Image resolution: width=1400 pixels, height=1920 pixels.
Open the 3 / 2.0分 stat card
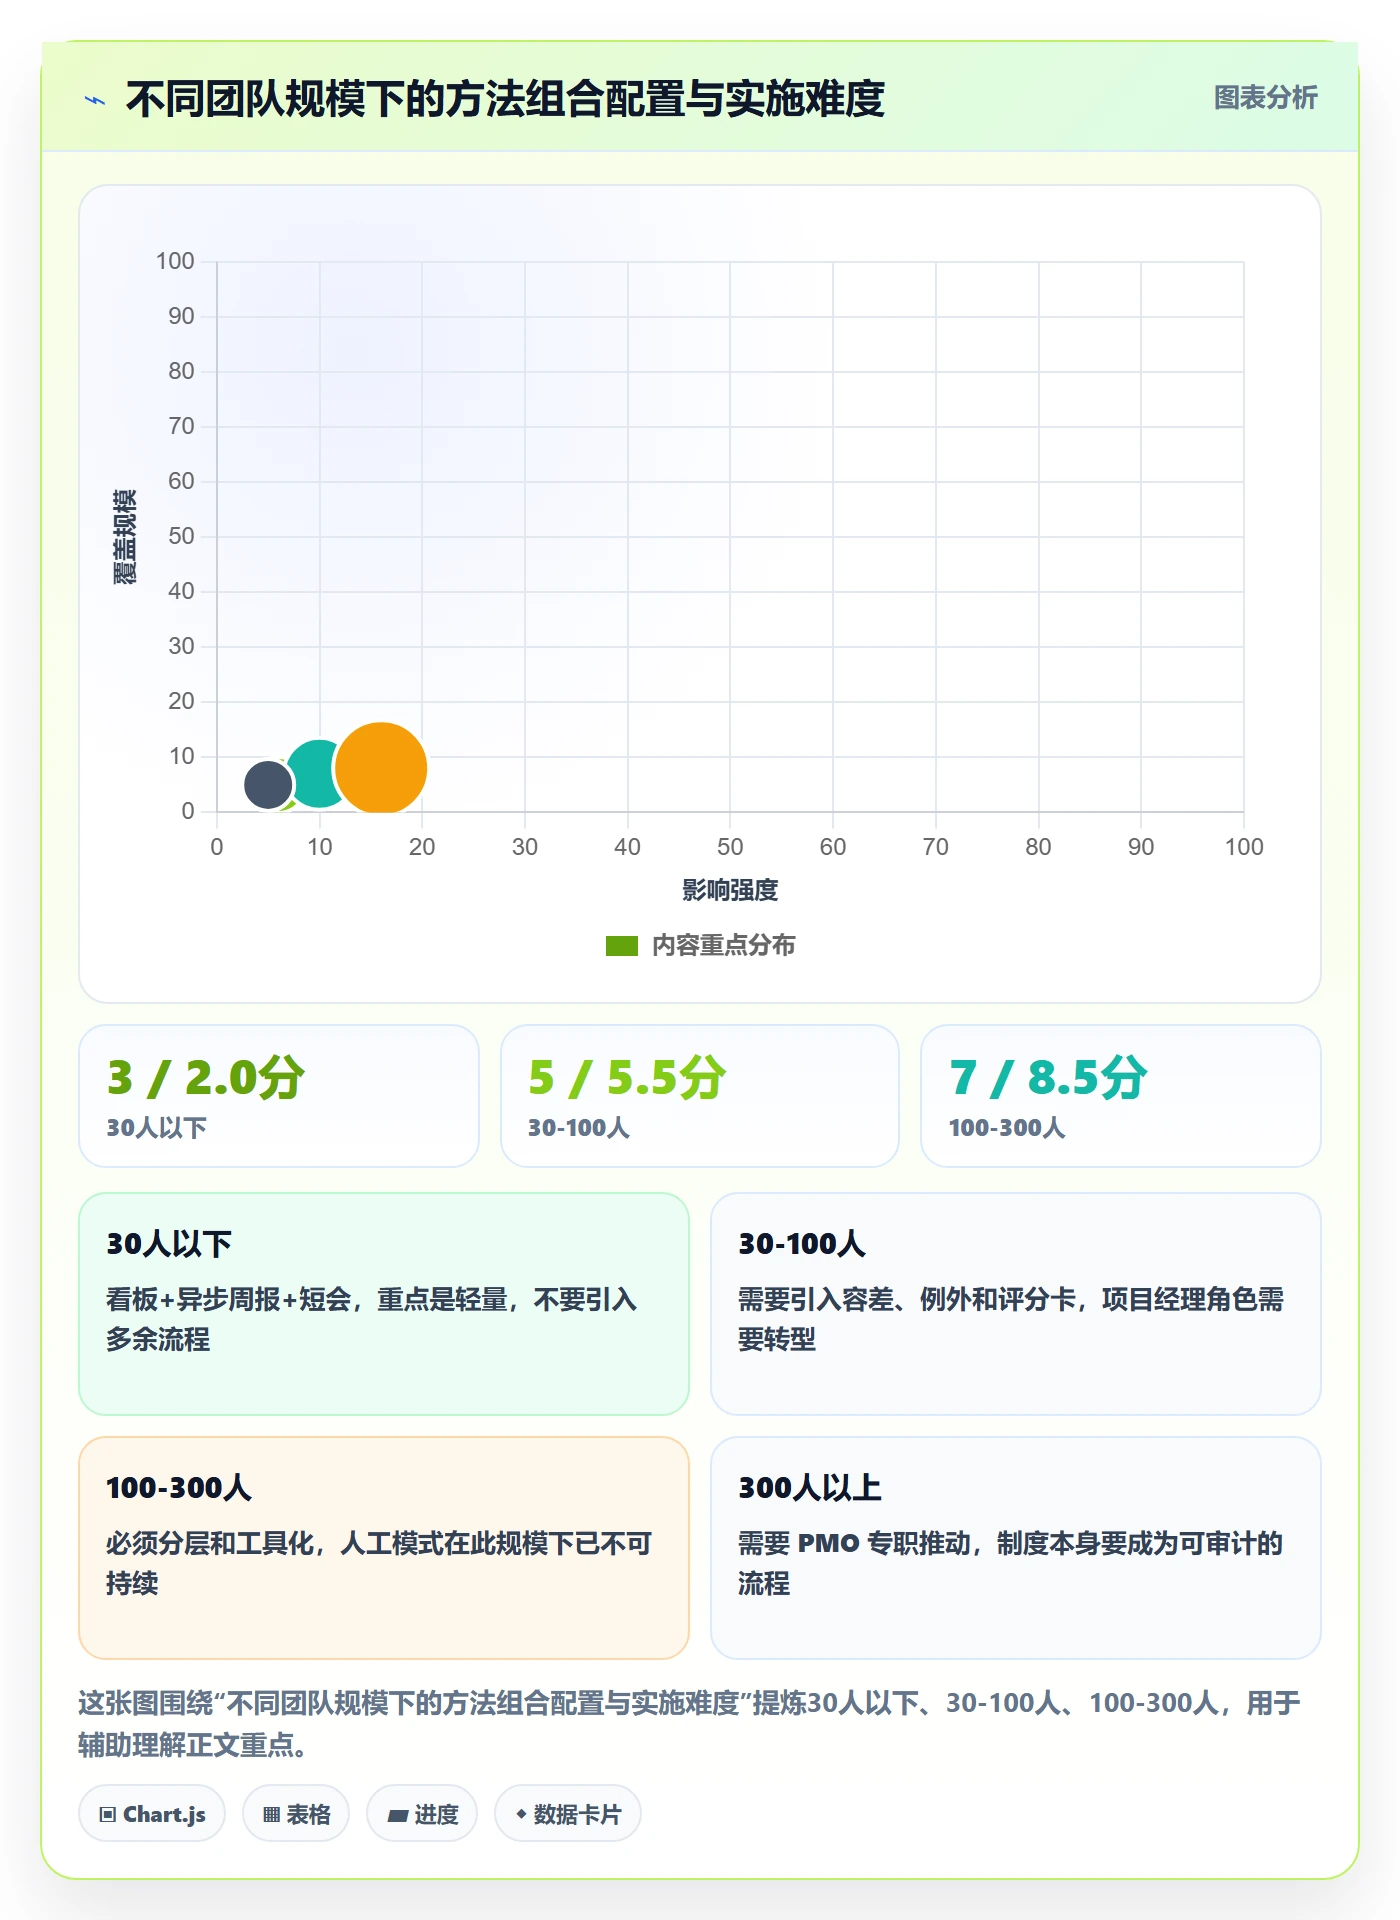pos(279,1096)
